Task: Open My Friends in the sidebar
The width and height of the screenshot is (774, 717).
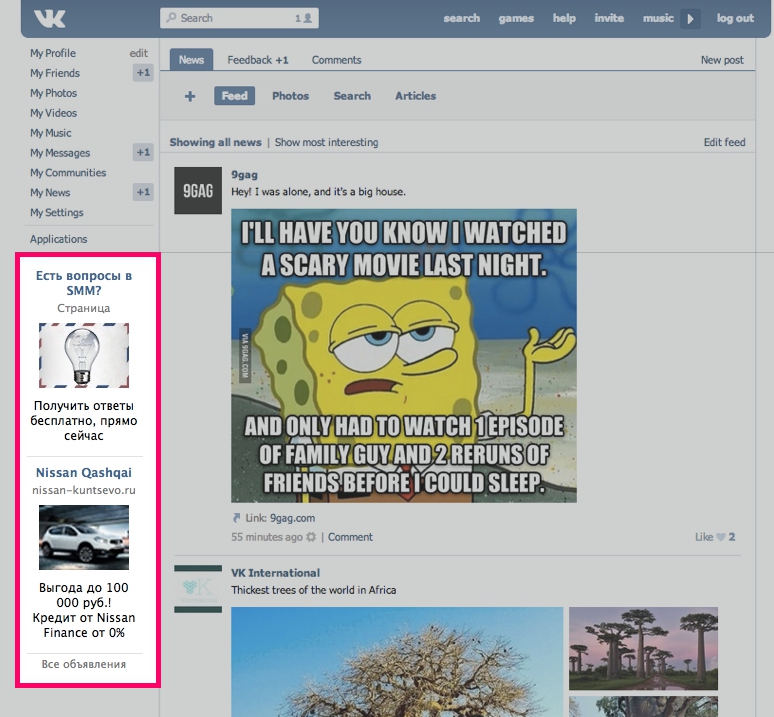Action: 55,73
